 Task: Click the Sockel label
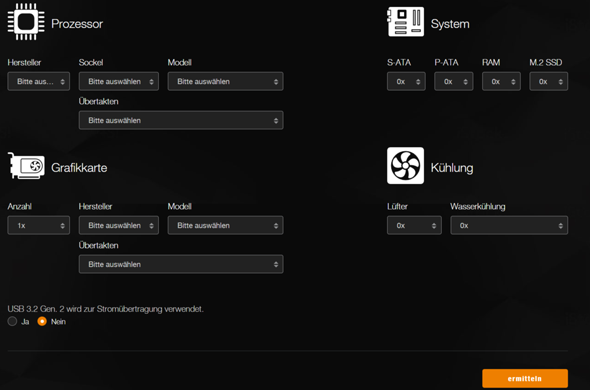click(91, 62)
